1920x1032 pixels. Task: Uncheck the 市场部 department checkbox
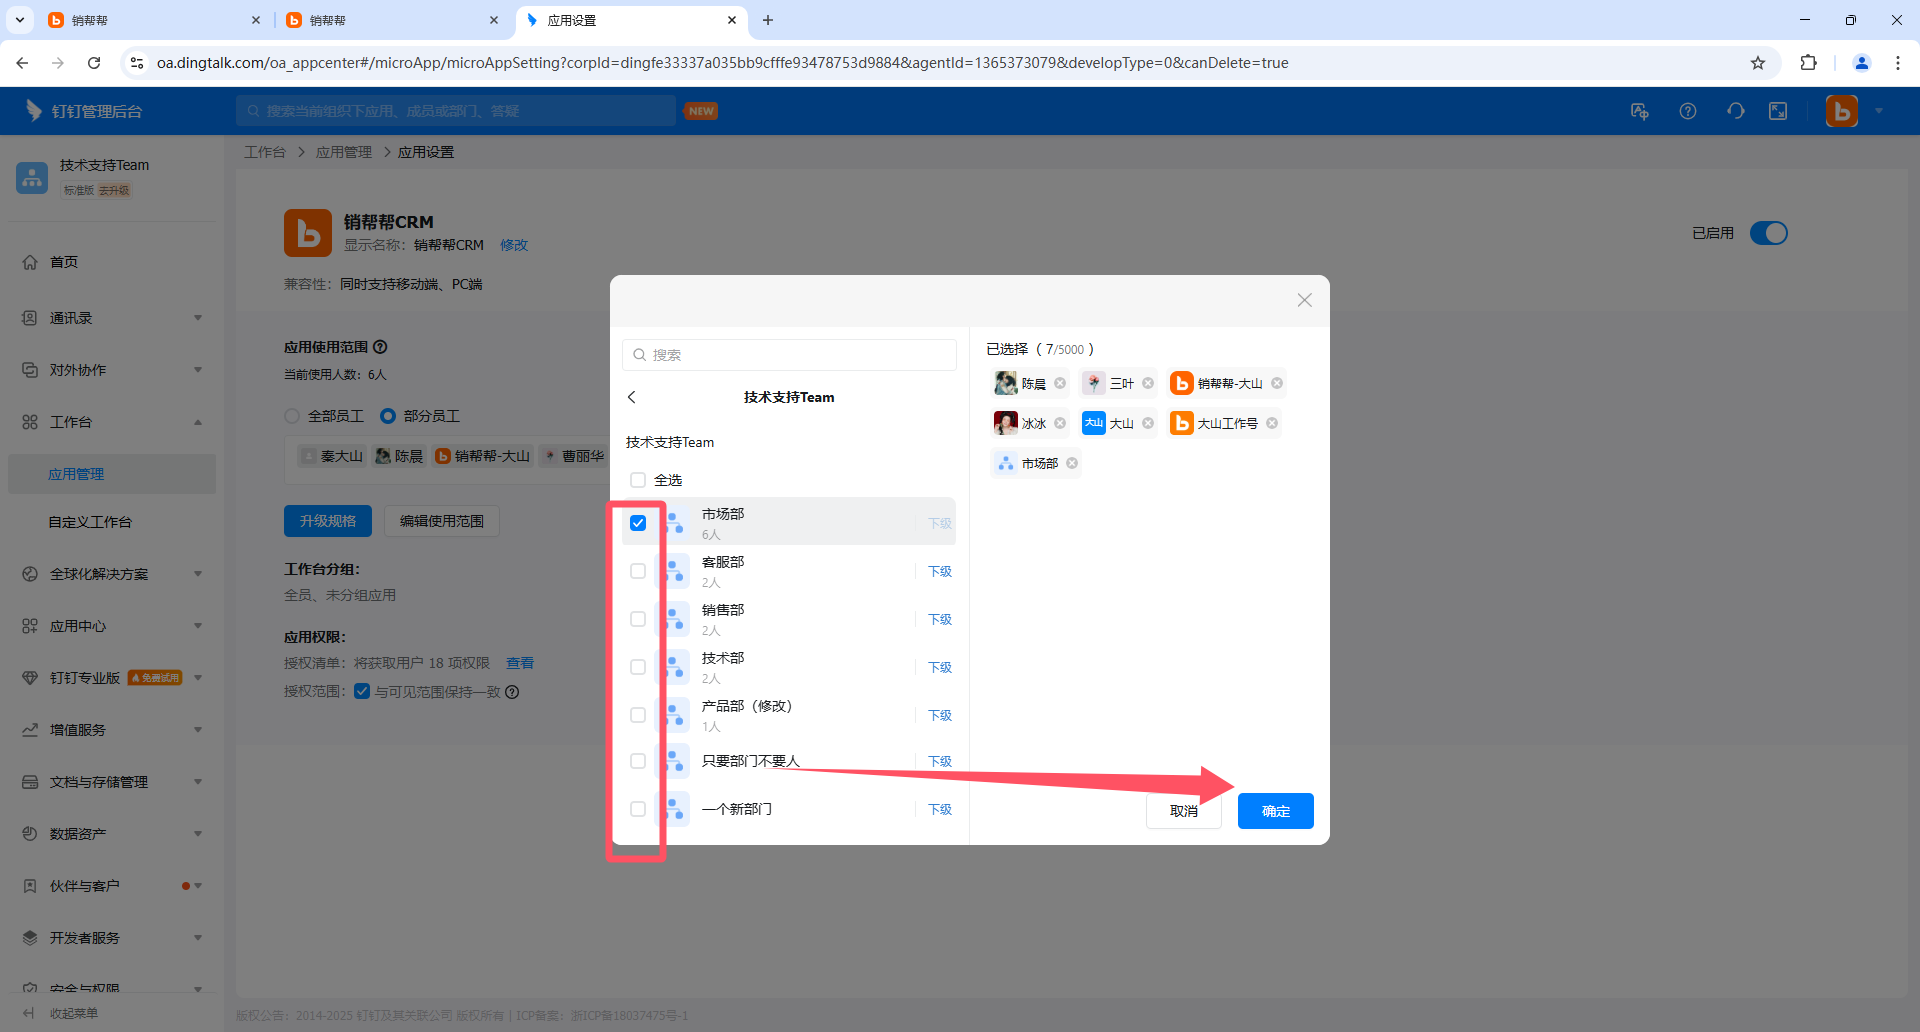click(x=638, y=523)
